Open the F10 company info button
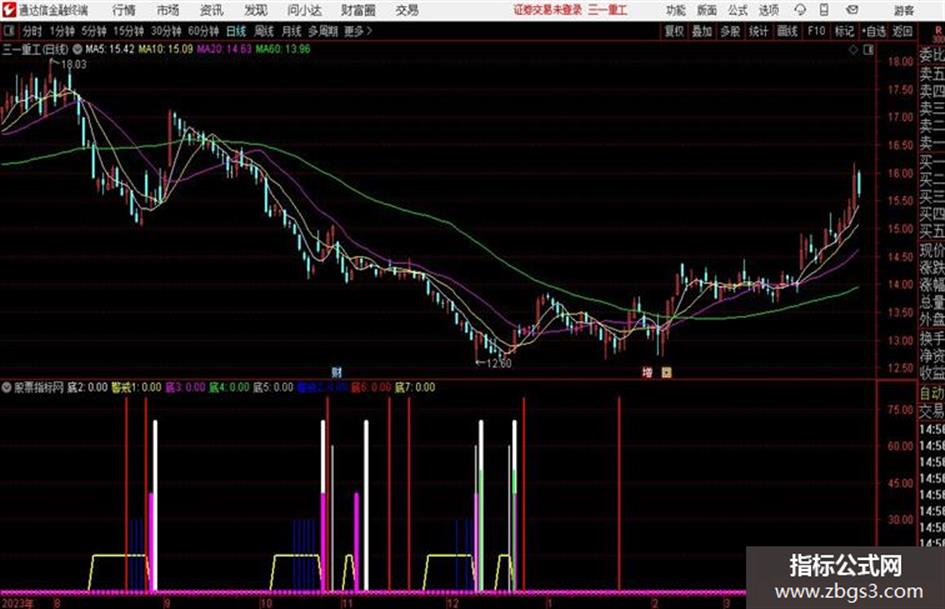 pos(816,31)
